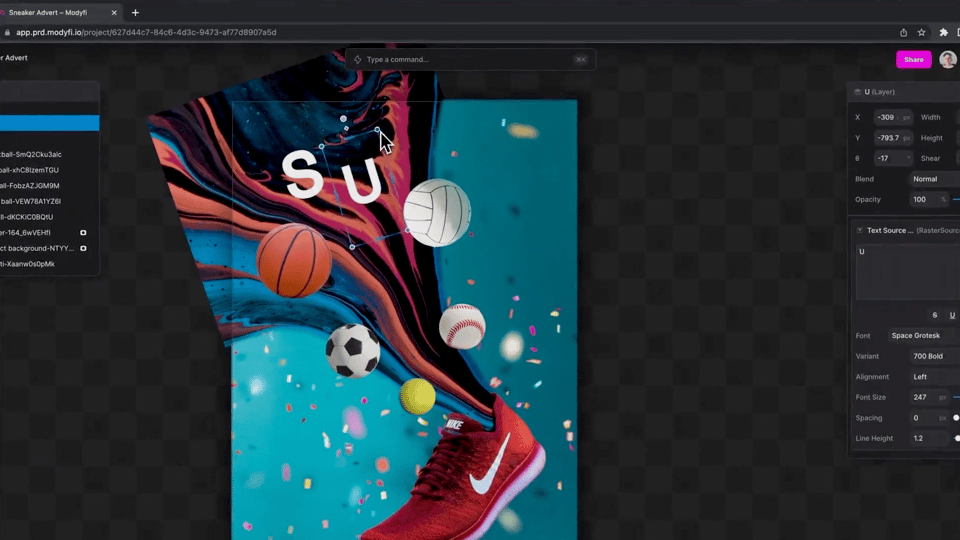Click the icon on the ct background-NTYY layer row
This screenshot has height=540, width=960.
83,248
